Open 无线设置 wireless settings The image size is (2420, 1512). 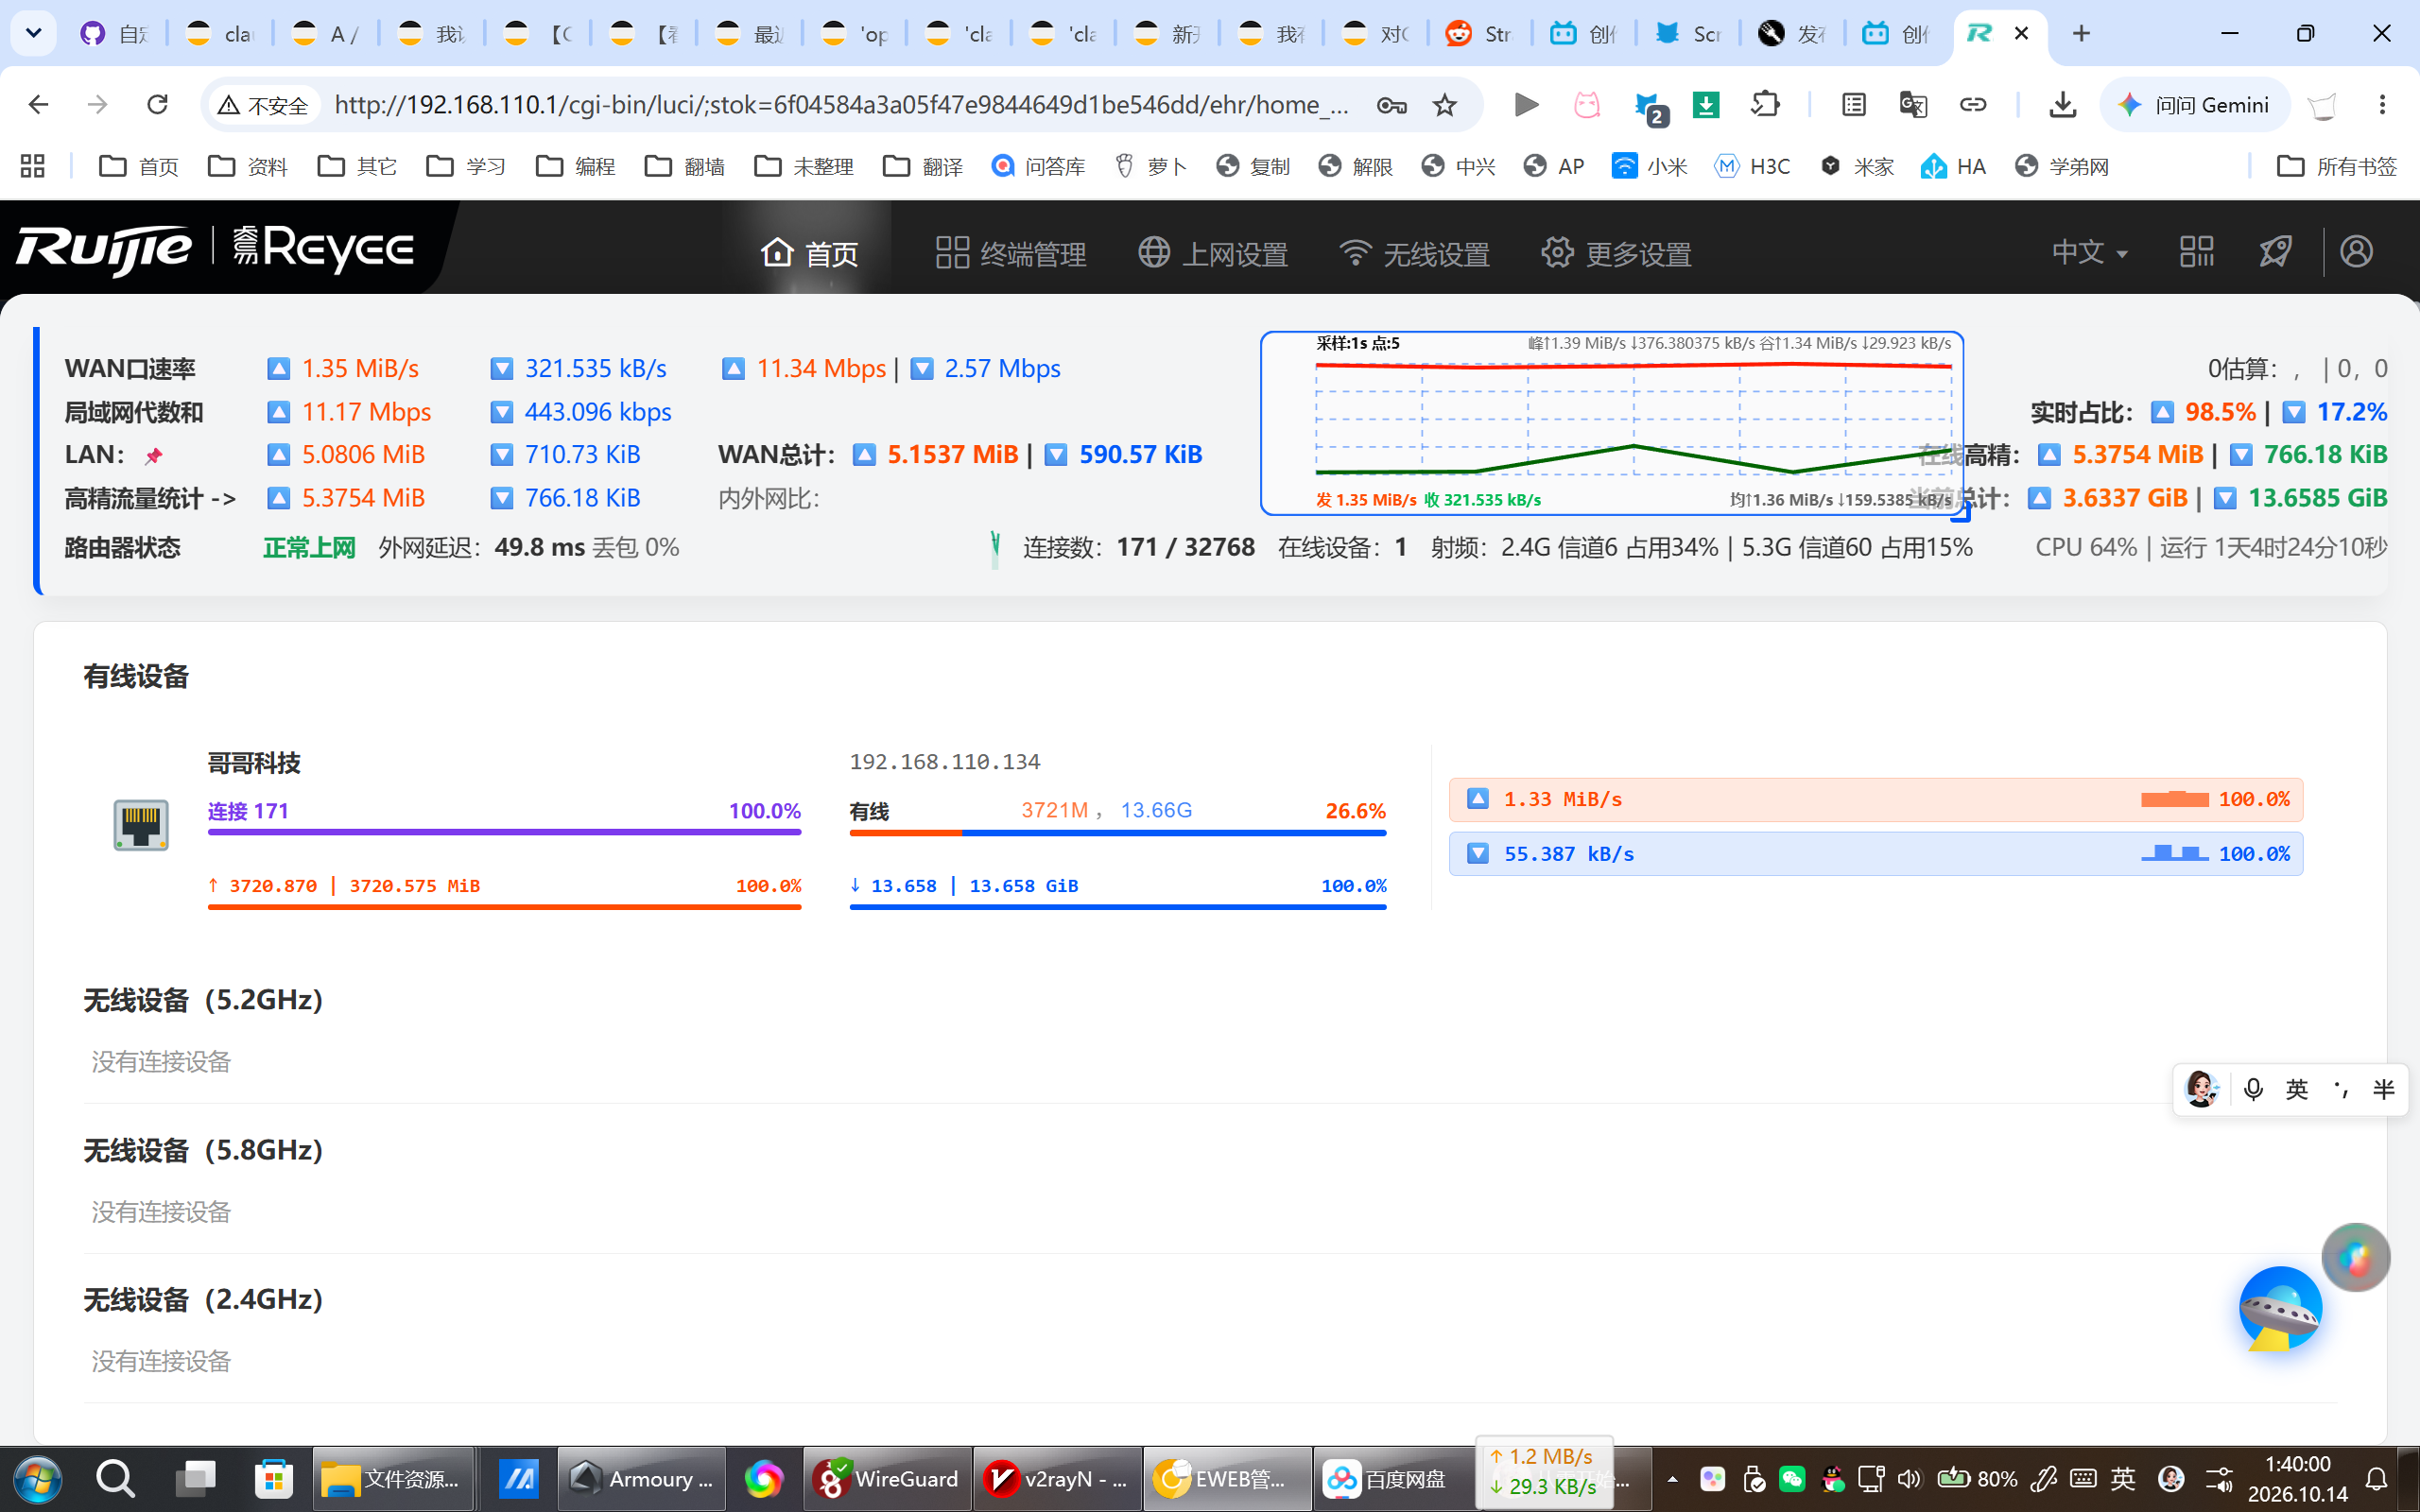[1415, 253]
